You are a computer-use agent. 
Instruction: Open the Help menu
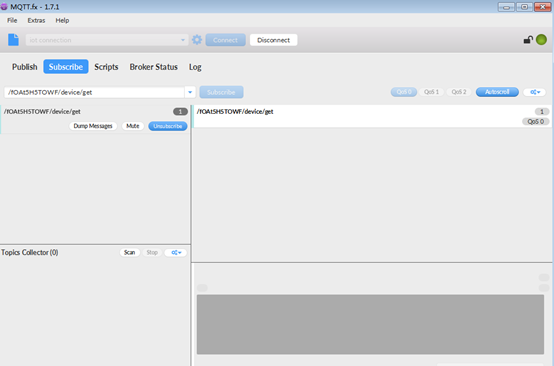62,20
